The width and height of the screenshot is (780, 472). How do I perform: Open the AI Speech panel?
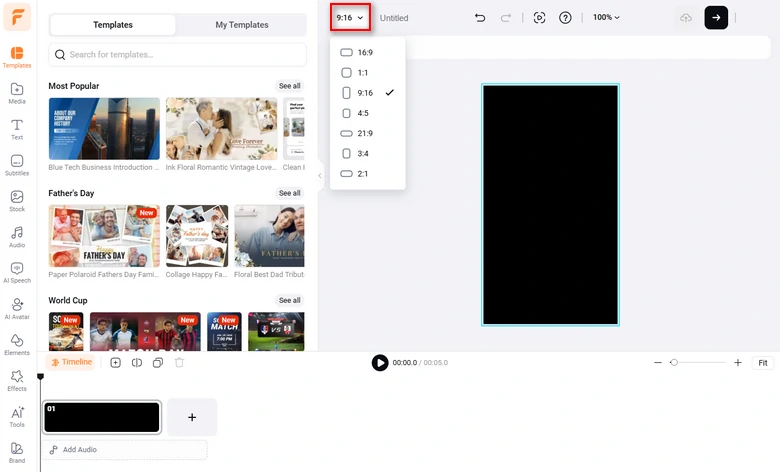click(x=17, y=273)
